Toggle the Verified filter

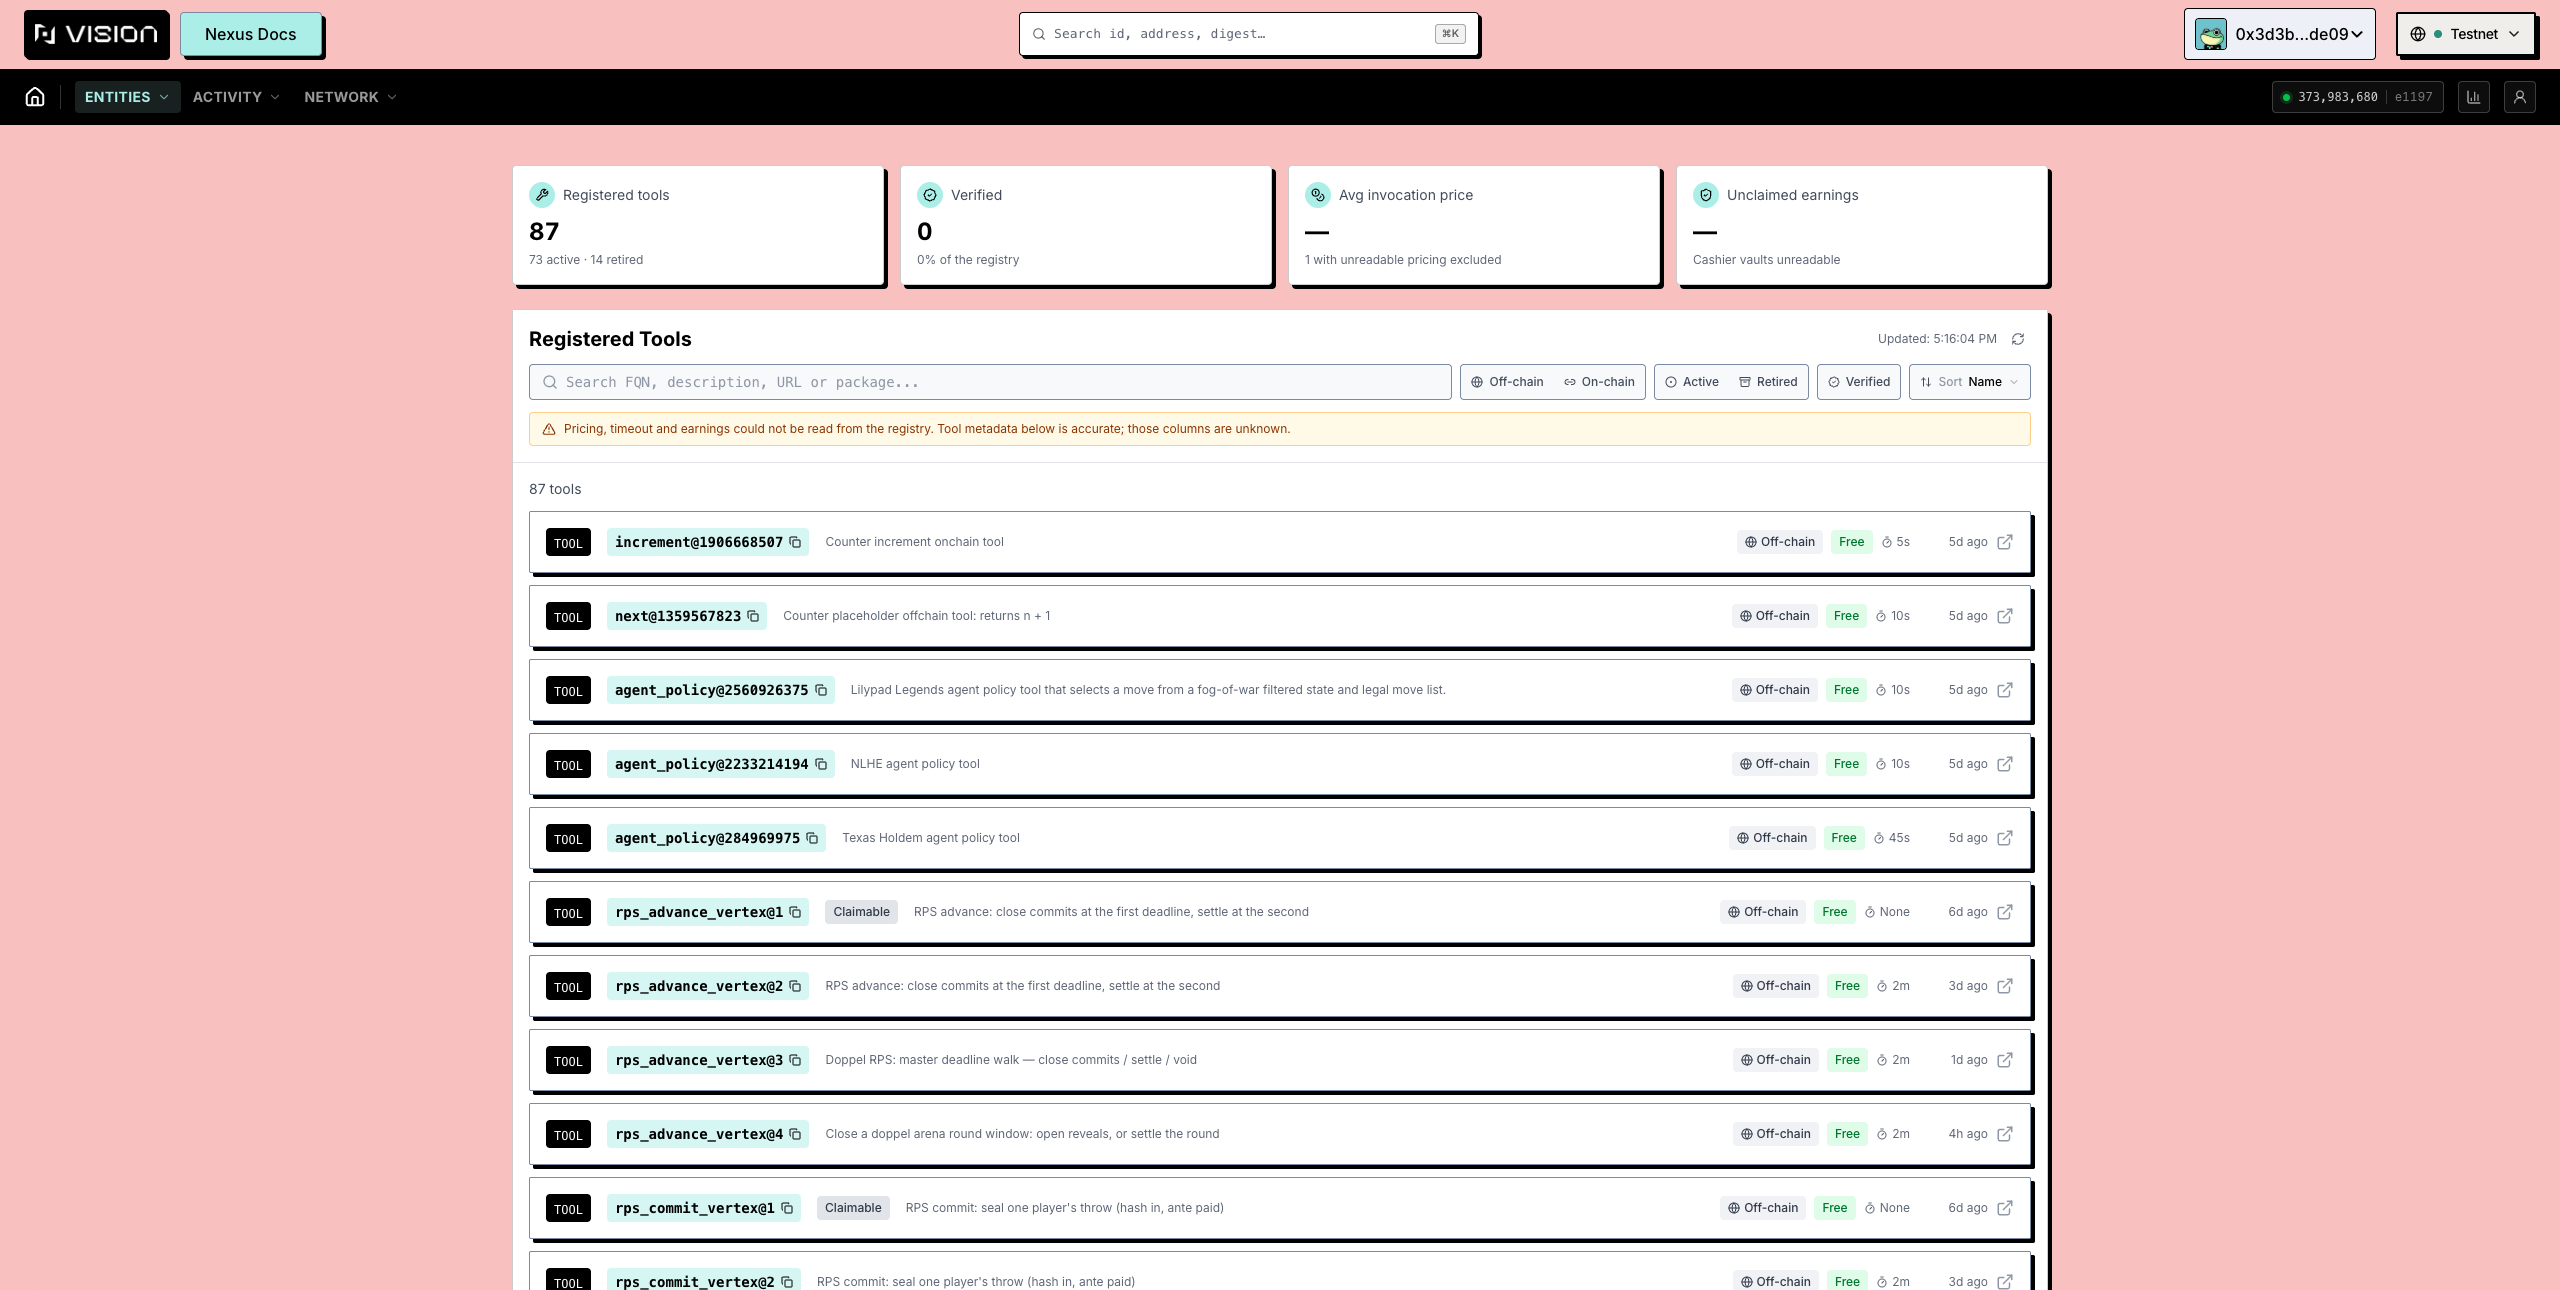1859,382
